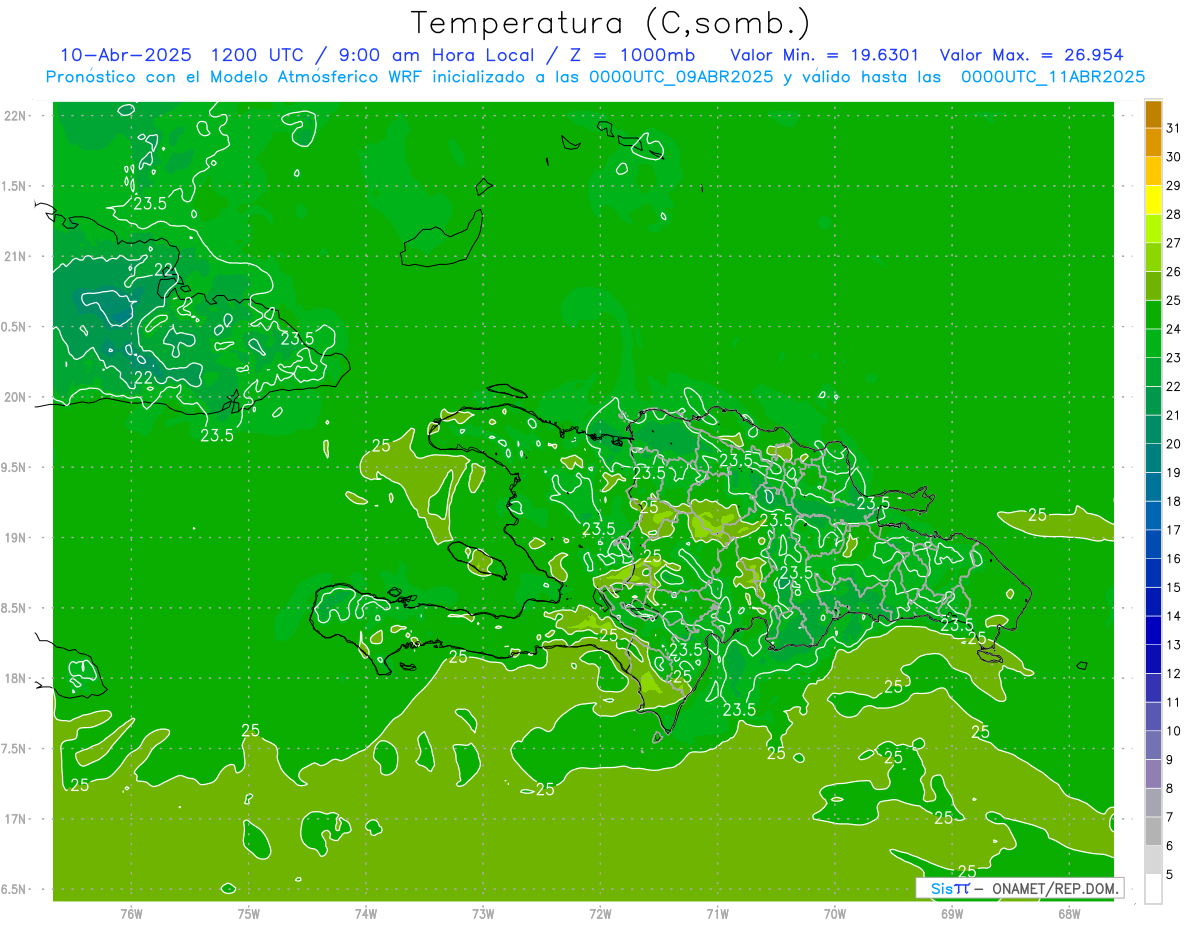Click the 72W longitude axis label
Image resolution: width=1200 pixels, height=927 pixels.
(600, 913)
